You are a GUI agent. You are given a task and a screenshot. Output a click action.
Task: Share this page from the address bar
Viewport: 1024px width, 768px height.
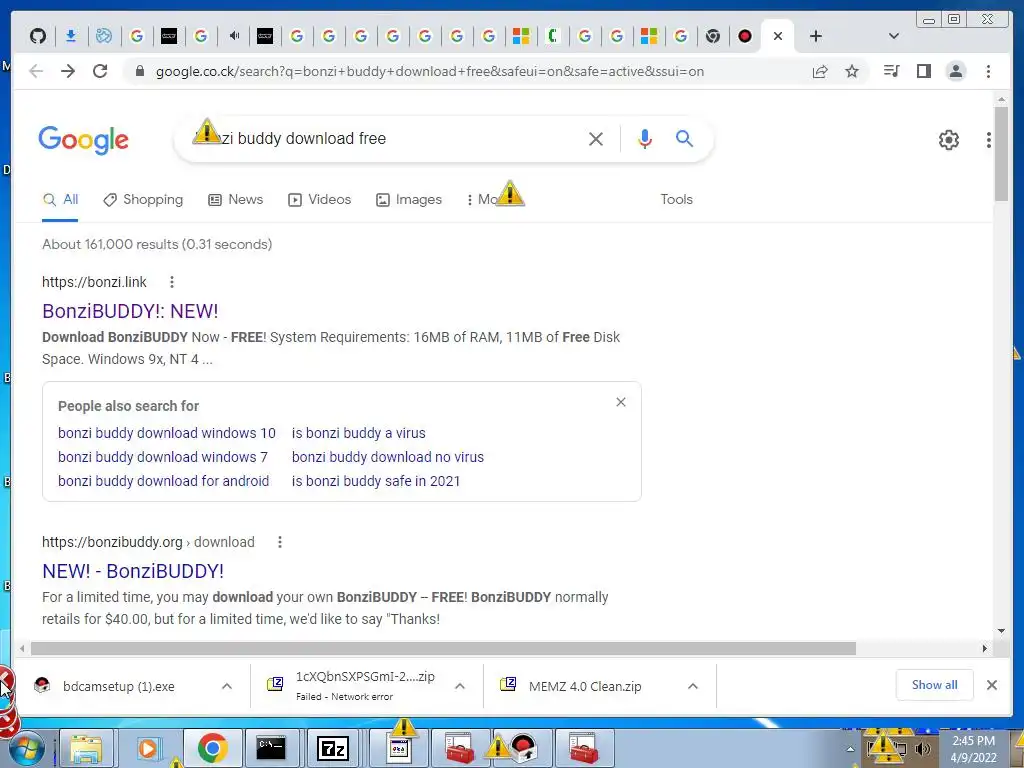click(820, 71)
